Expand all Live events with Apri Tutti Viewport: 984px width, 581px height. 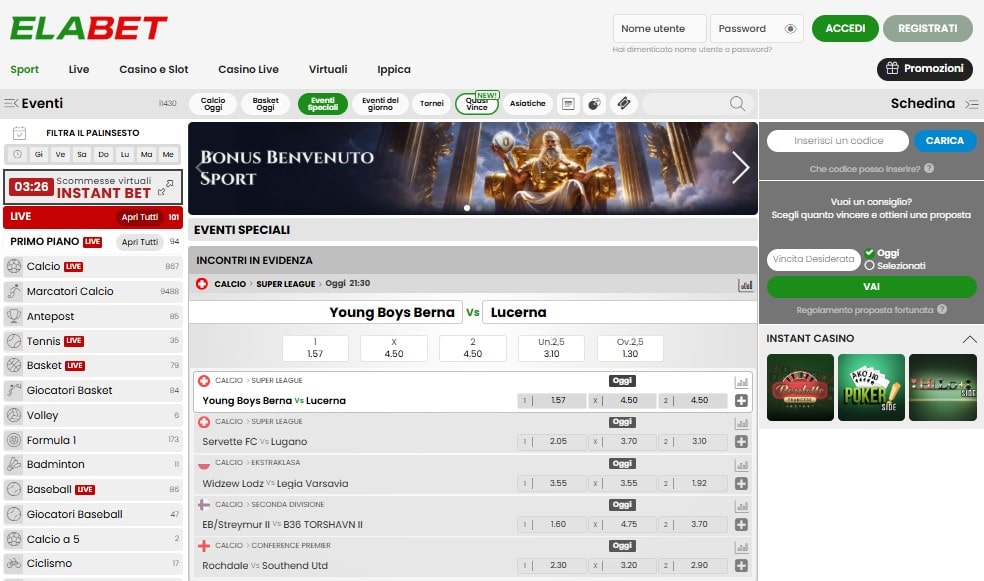point(139,217)
